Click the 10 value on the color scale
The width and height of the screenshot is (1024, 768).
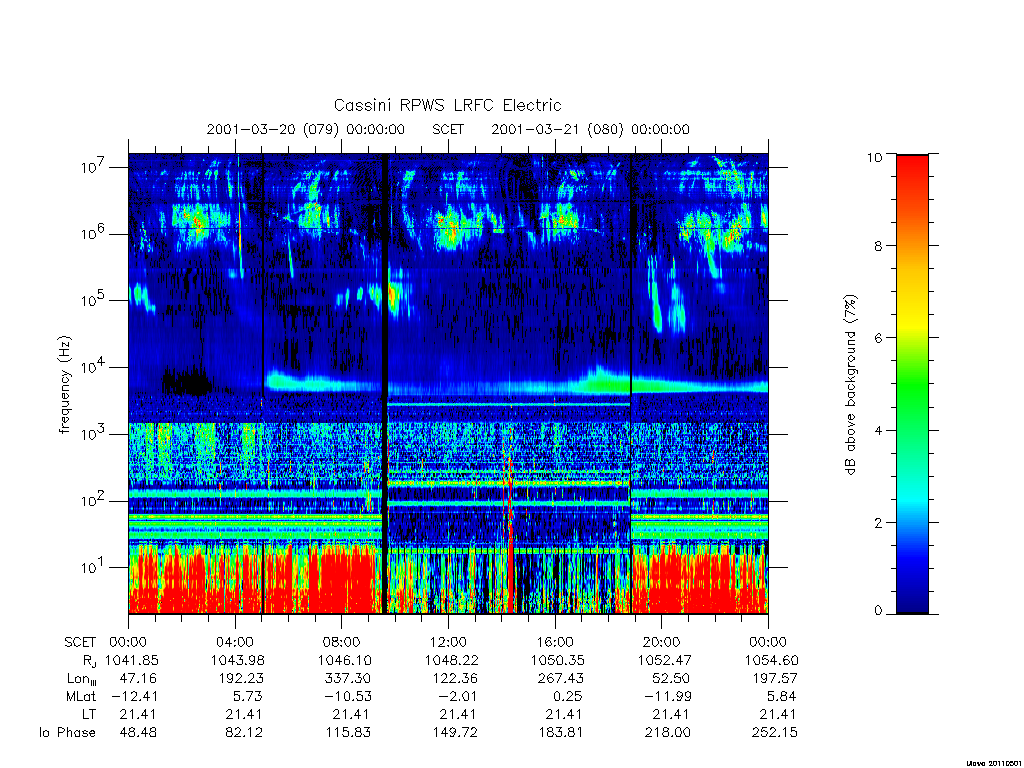(874, 157)
